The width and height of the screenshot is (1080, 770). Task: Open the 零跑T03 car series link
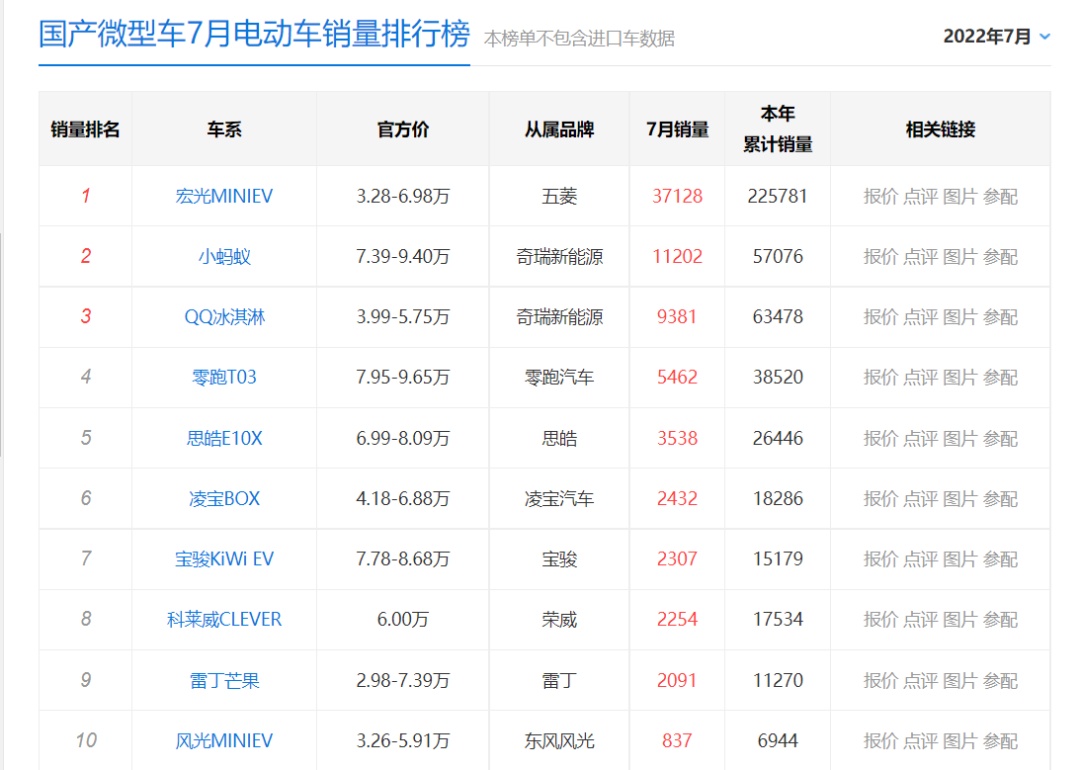224,377
